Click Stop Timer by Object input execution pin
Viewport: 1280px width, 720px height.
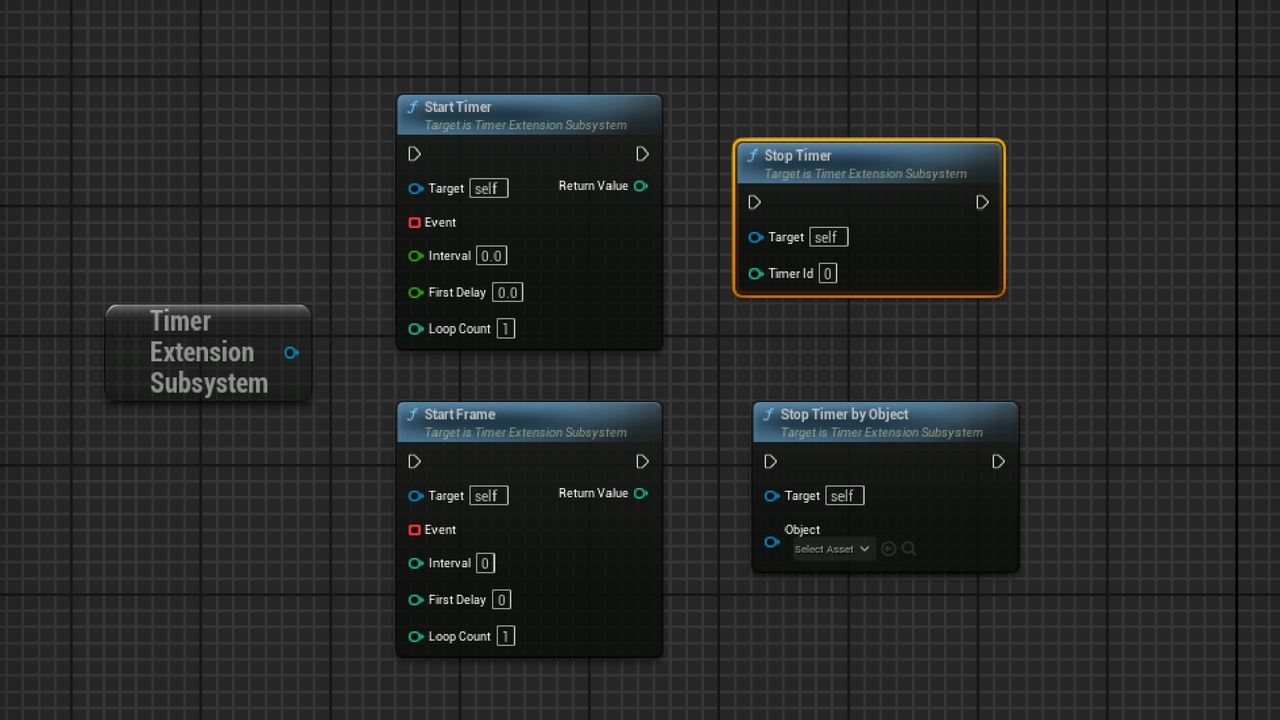pos(771,462)
